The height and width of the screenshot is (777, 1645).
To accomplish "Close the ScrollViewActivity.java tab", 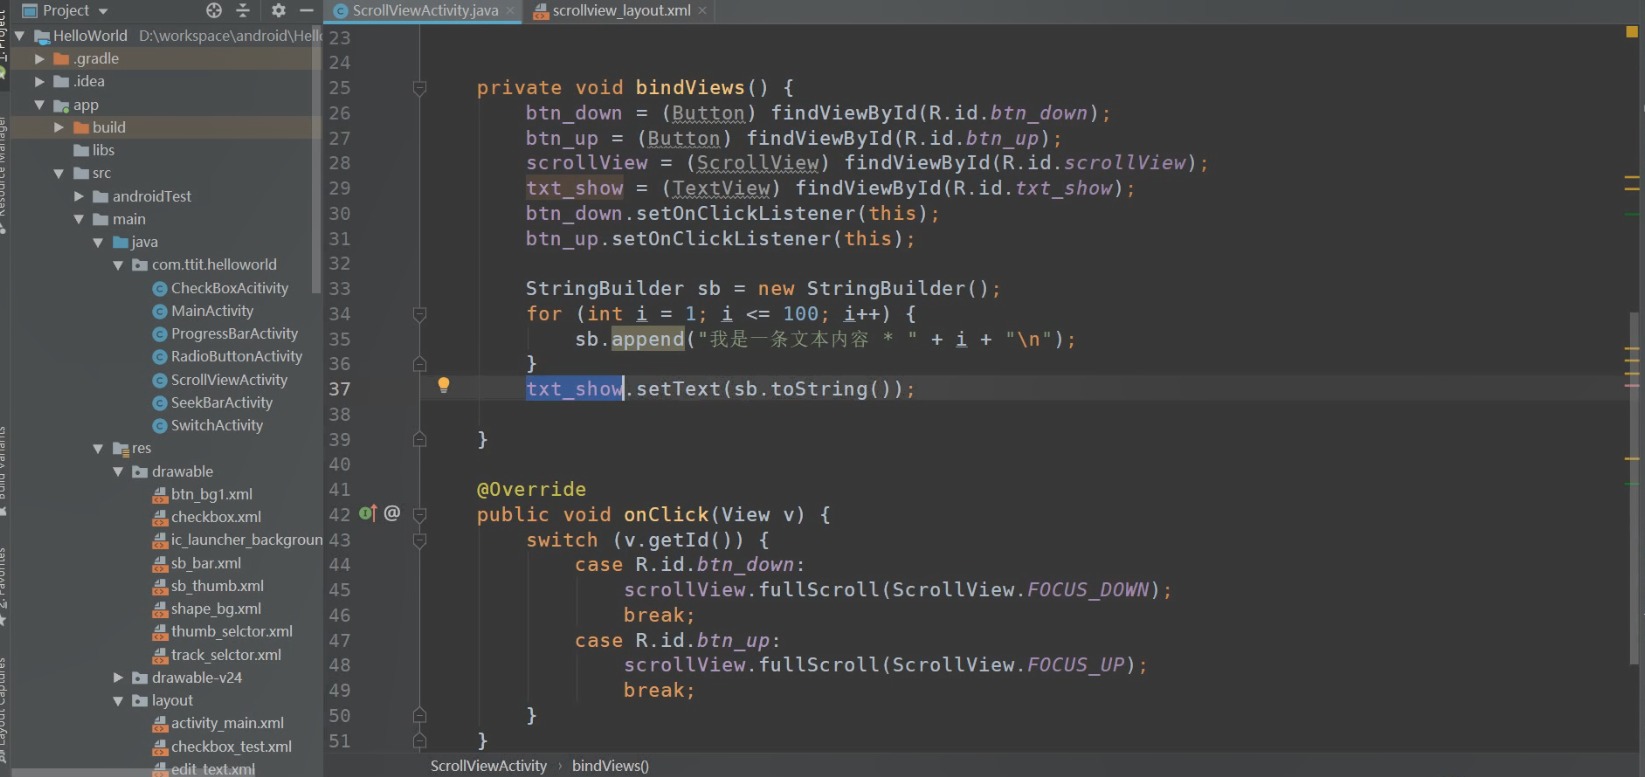I will click(510, 10).
